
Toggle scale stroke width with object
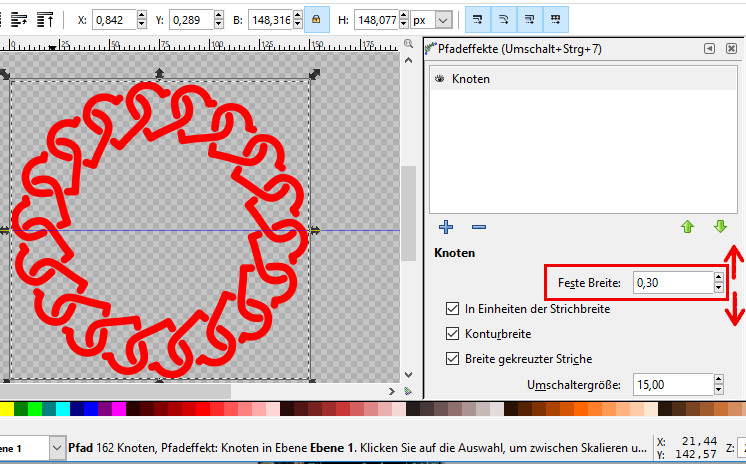point(477,20)
